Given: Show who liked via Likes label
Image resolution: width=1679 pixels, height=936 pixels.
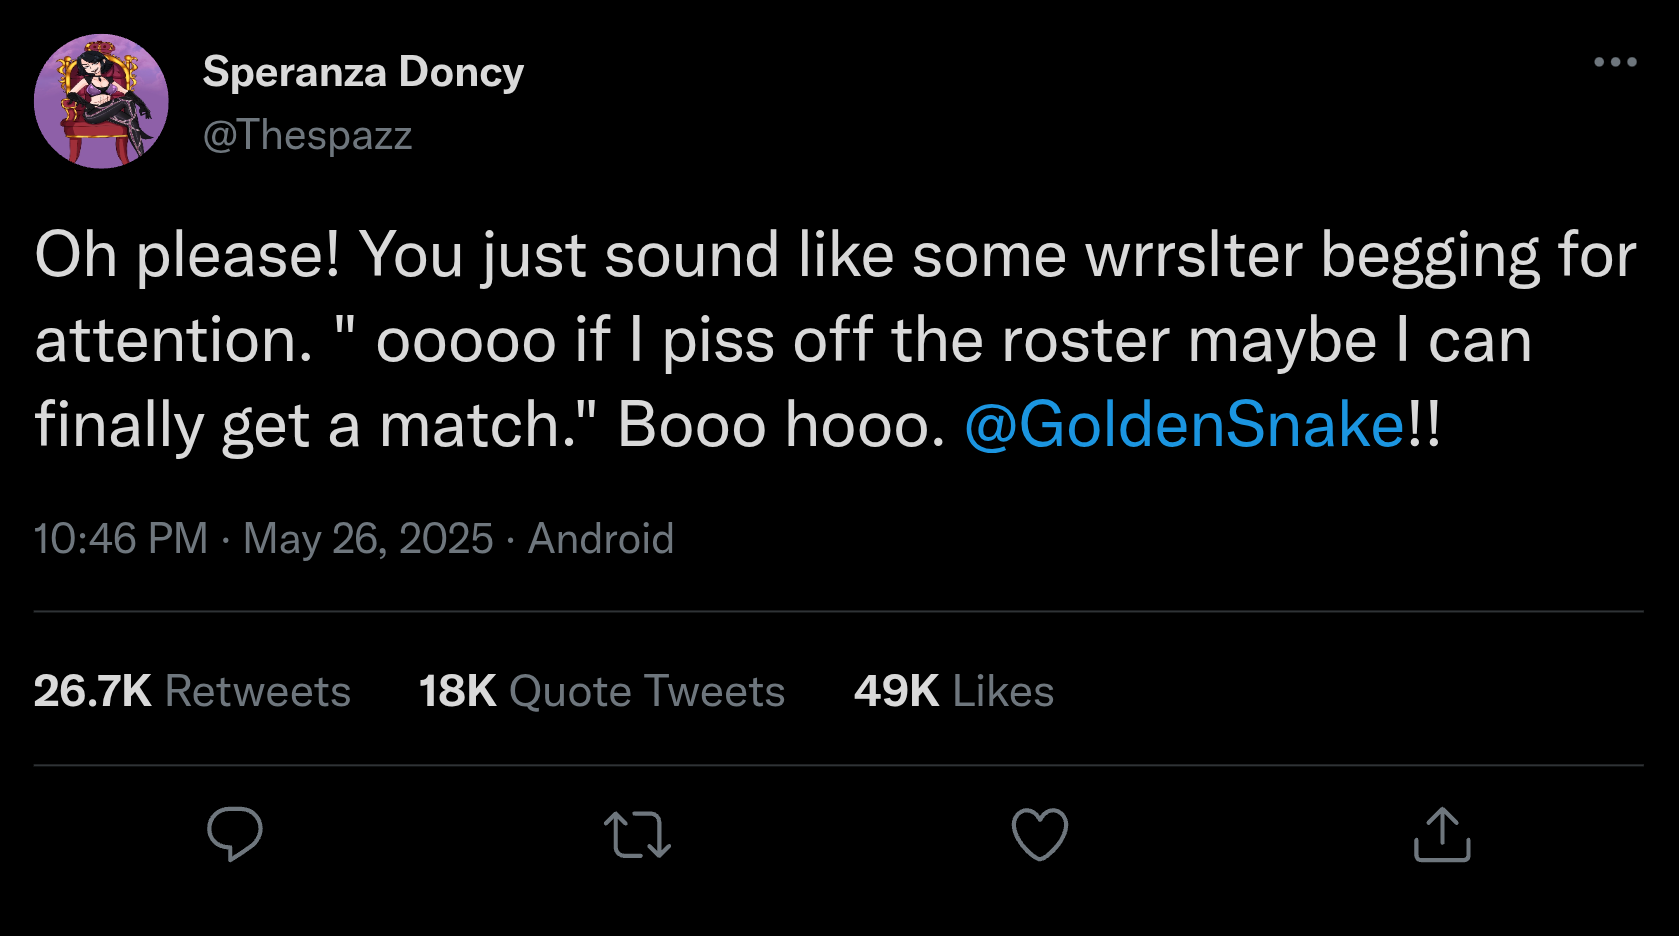Looking at the screenshot, I should [1003, 691].
